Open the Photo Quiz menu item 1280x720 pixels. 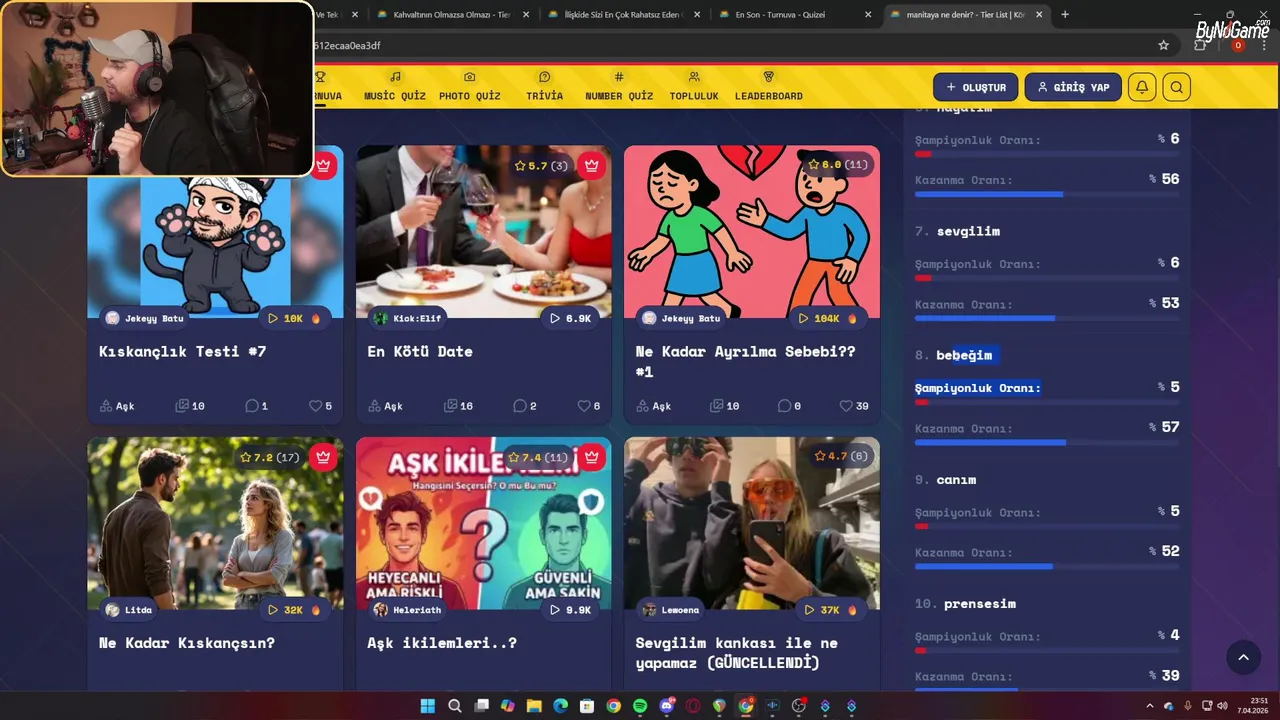pyautogui.click(x=469, y=86)
